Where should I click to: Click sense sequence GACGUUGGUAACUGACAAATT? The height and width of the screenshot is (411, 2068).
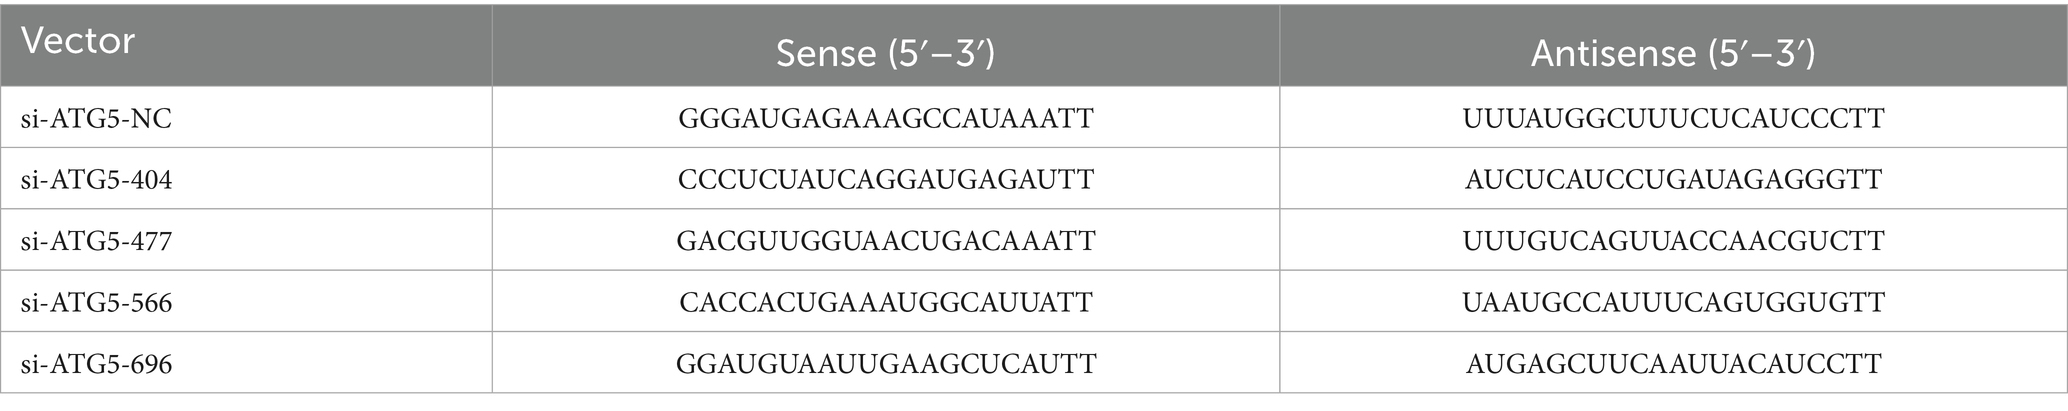pos(885,241)
